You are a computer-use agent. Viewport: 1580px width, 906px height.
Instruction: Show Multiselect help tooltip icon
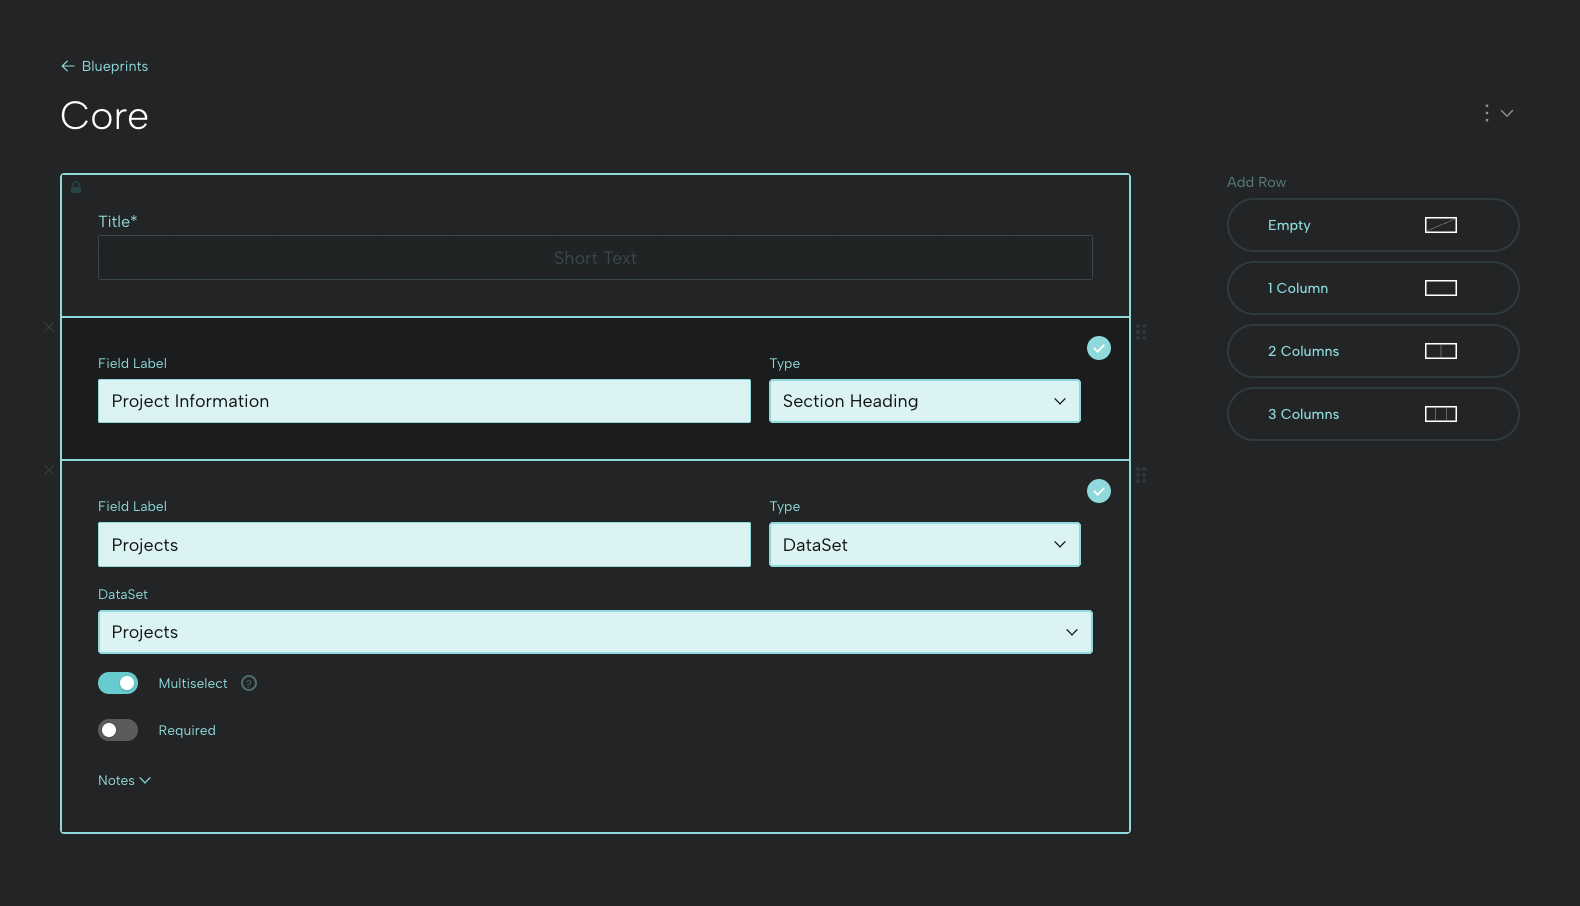click(249, 683)
